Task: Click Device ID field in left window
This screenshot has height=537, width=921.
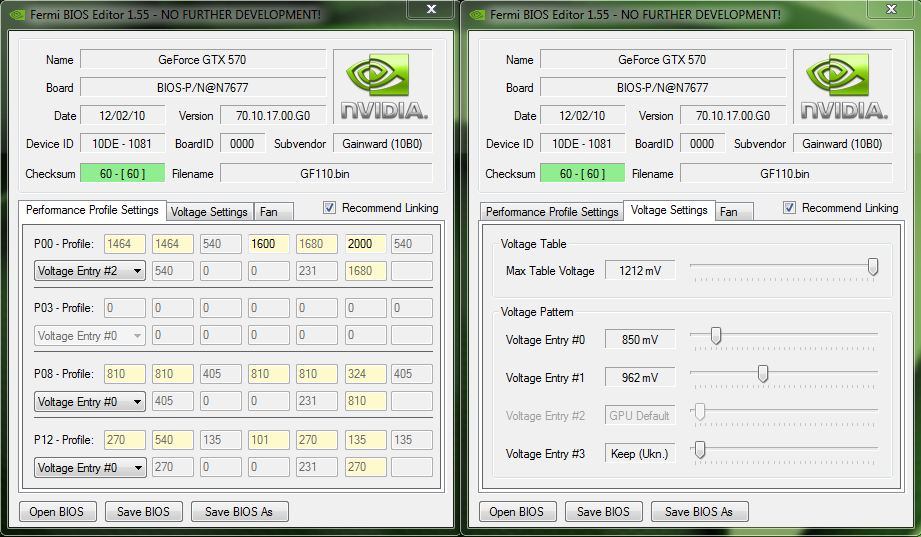Action: [122, 143]
